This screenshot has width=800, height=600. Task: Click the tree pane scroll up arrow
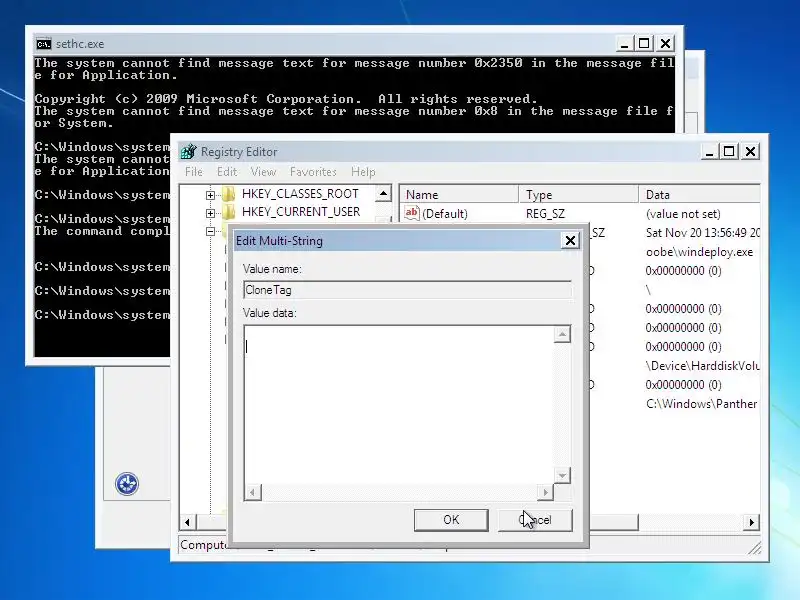click(x=383, y=193)
